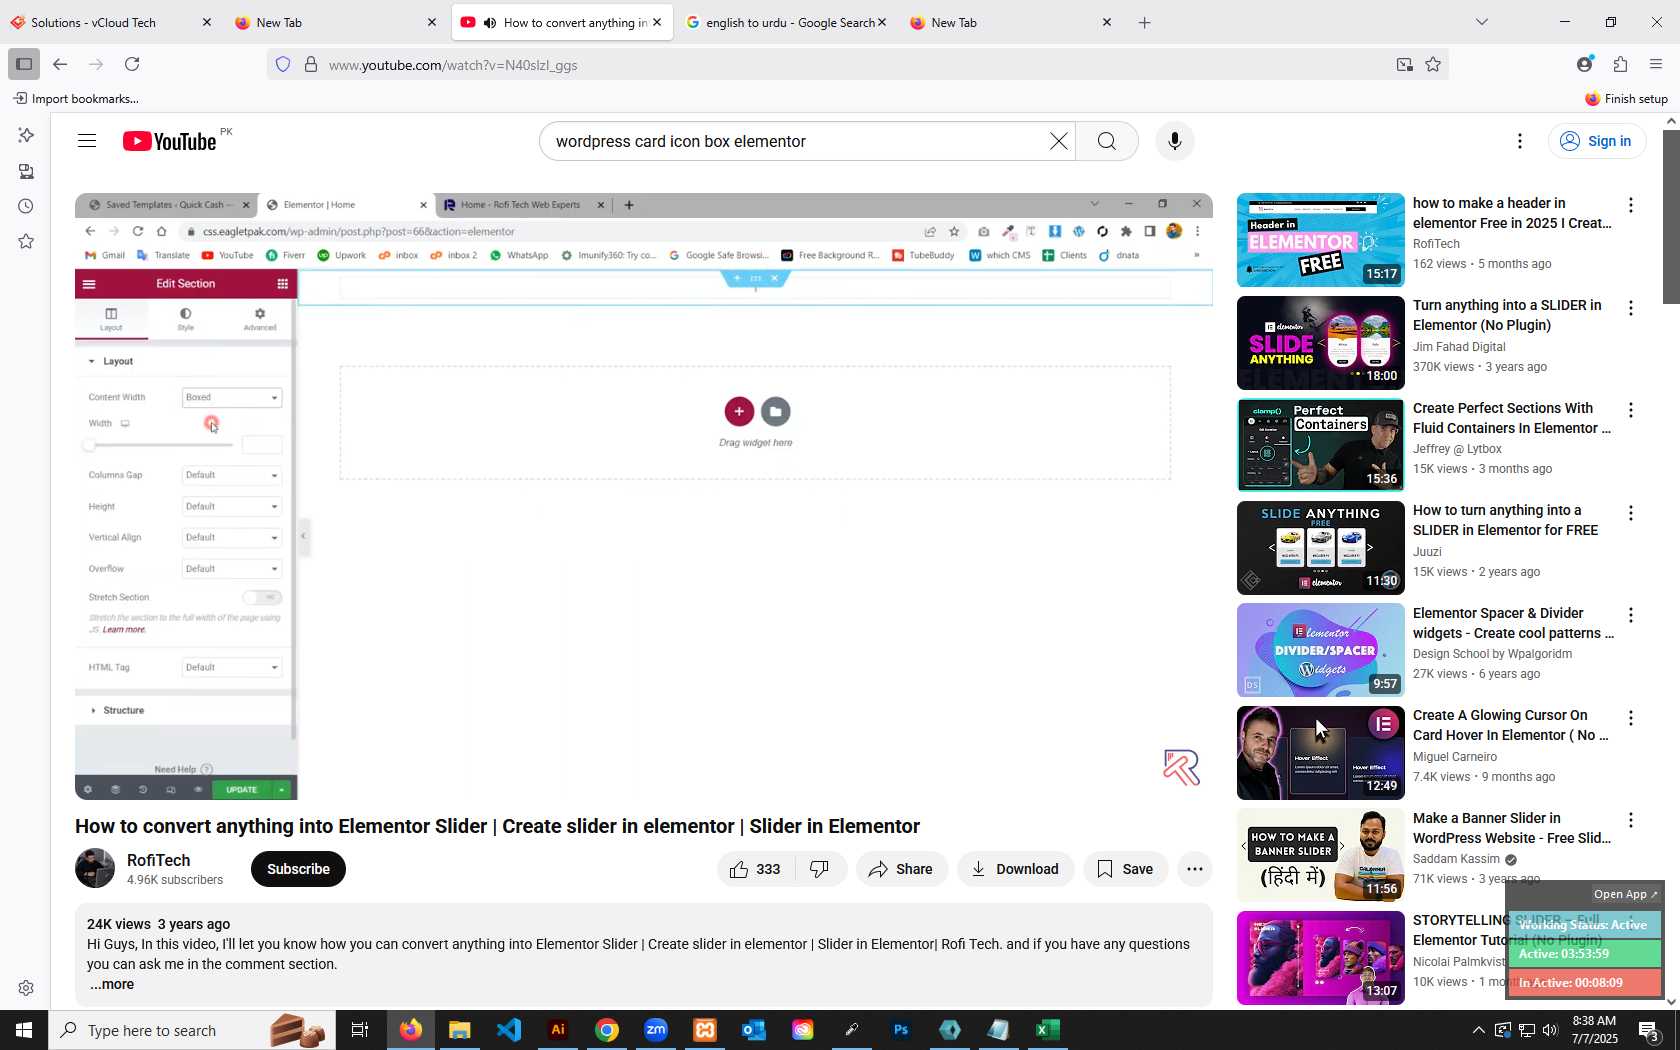Open how to make a header thumbnail

pyautogui.click(x=1320, y=240)
